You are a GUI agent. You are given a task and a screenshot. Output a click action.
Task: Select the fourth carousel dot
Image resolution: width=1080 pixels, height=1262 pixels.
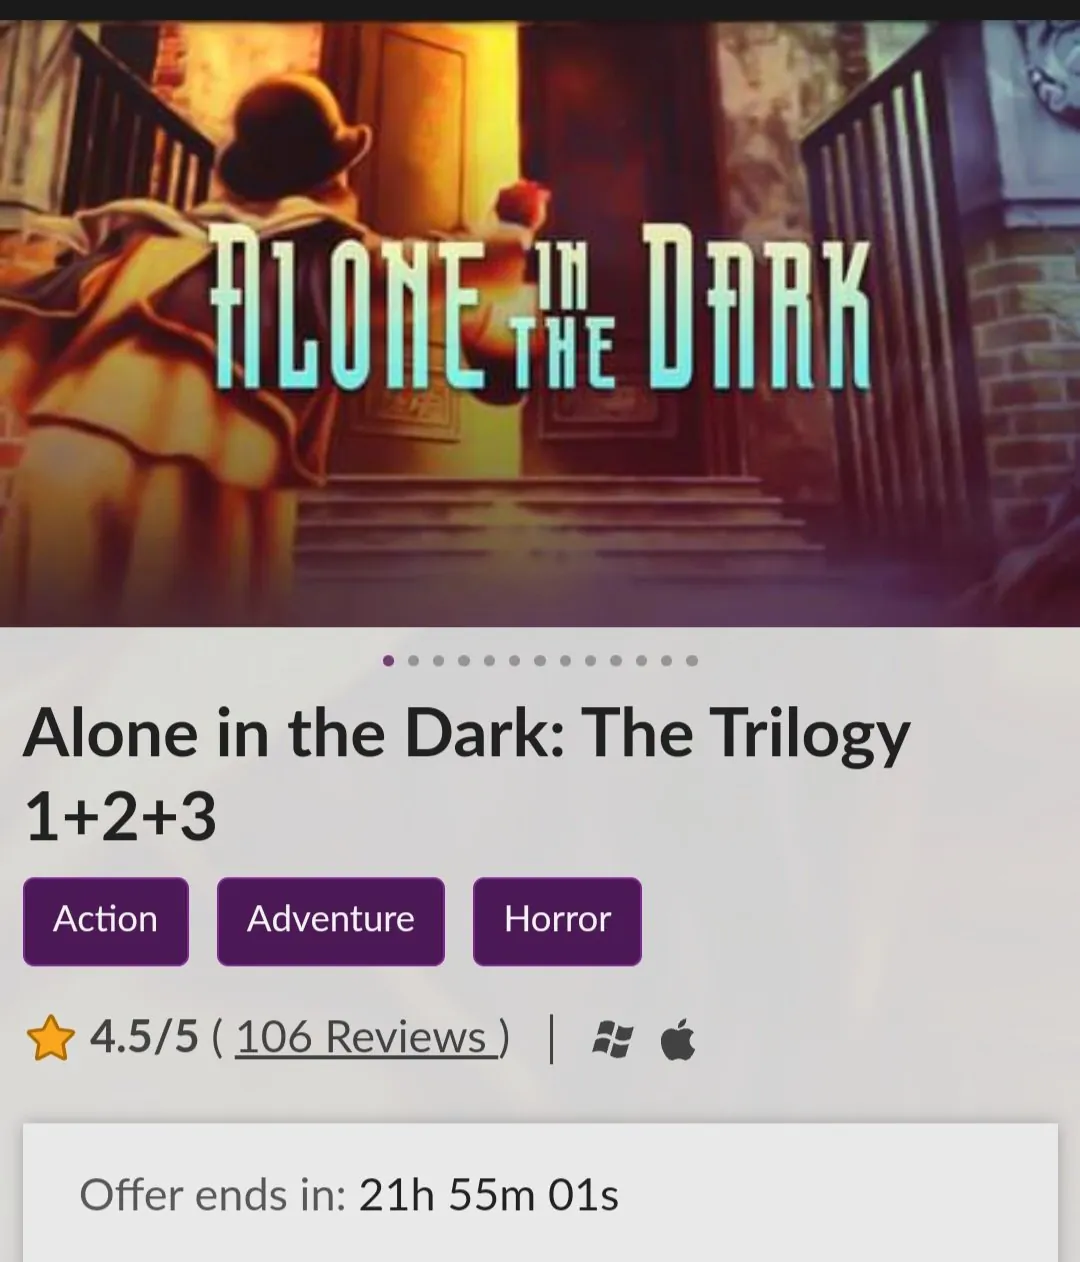[x=464, y=660]
